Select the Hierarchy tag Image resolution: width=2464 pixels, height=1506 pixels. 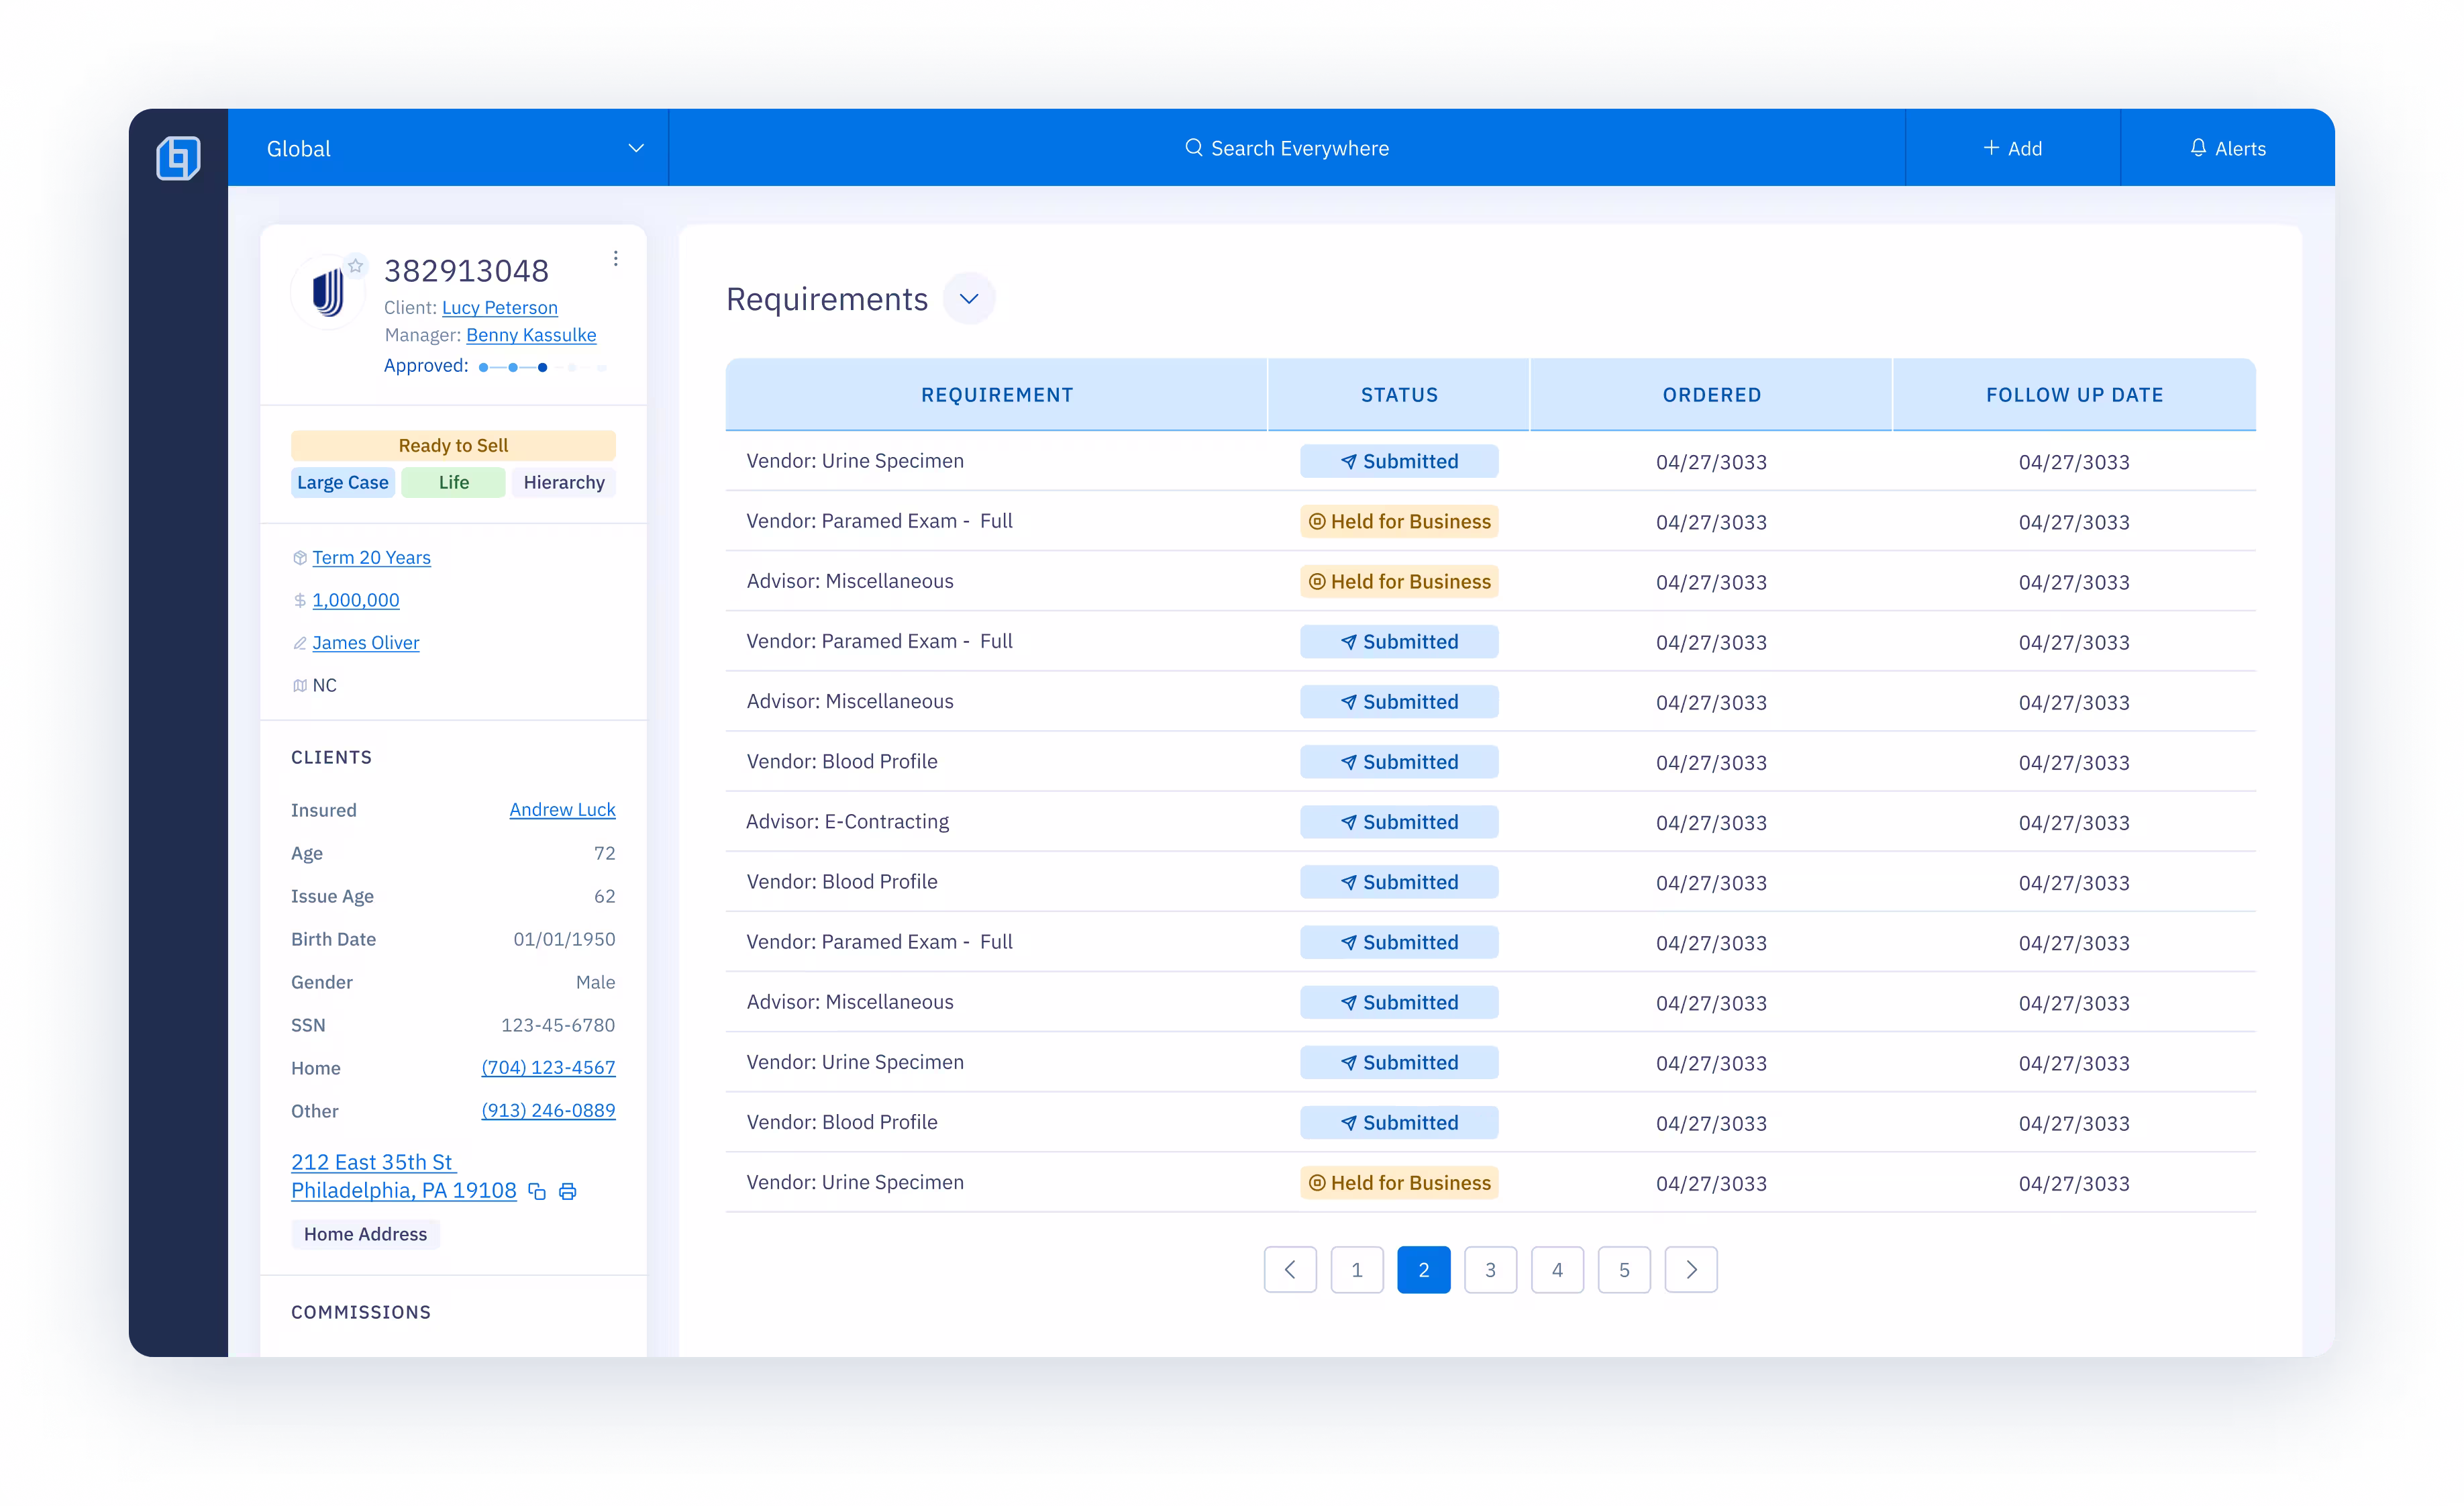tap(564, 483)
